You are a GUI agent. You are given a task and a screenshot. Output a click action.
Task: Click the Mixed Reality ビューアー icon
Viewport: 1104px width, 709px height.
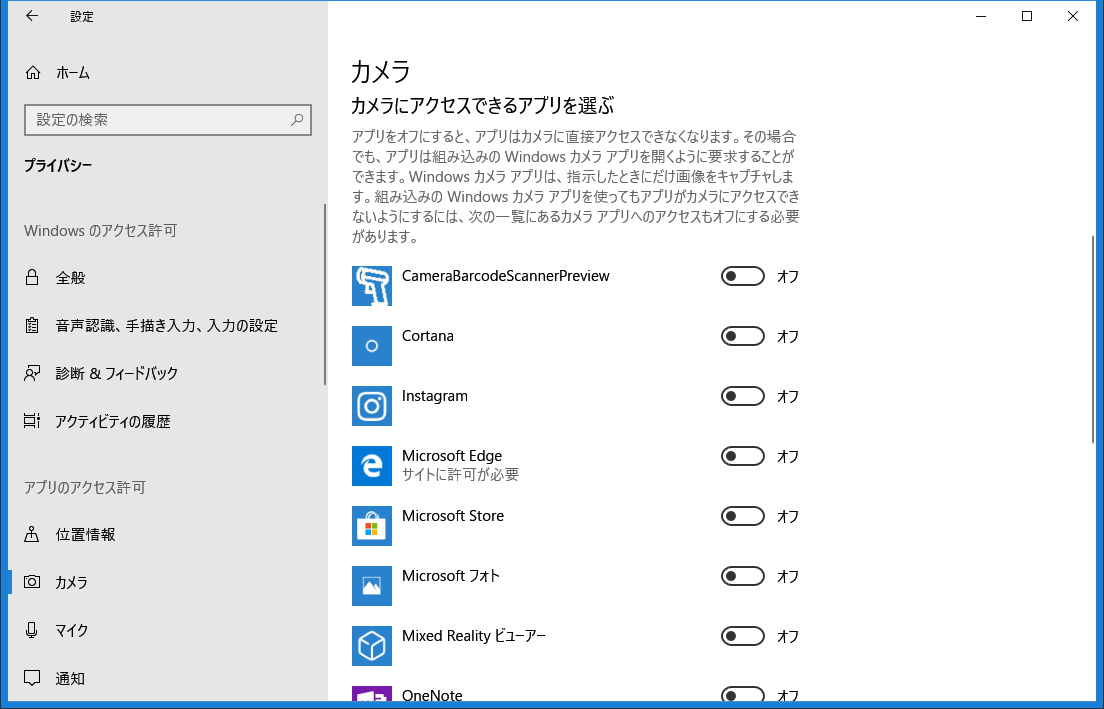[x=372, y=646]
